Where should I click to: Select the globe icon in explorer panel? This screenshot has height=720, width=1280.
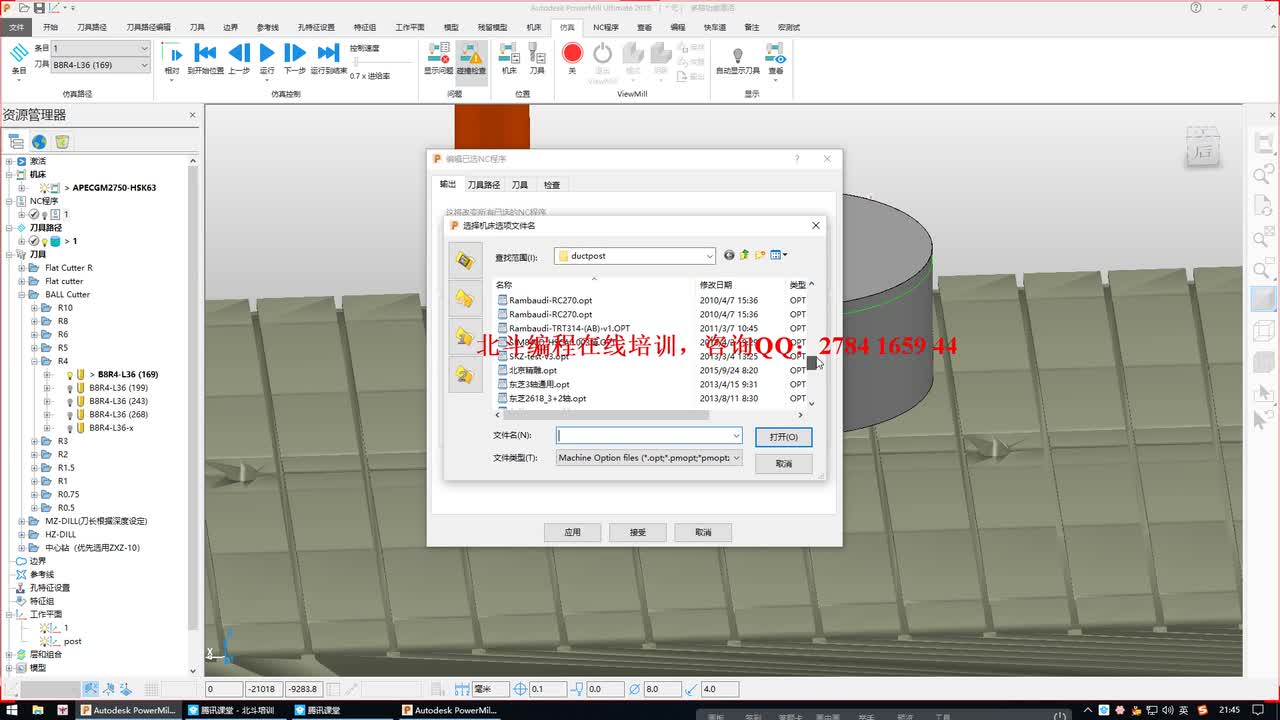(x=39, y=142)
